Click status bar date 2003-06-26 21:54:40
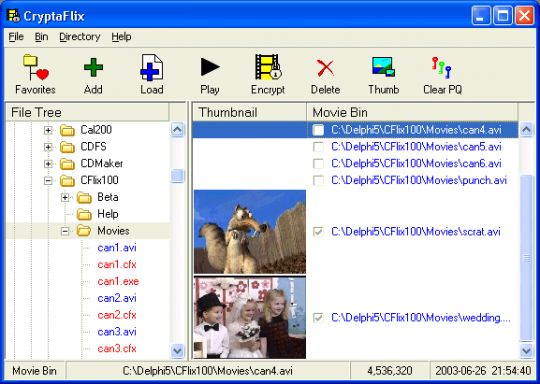 (483, 371)
